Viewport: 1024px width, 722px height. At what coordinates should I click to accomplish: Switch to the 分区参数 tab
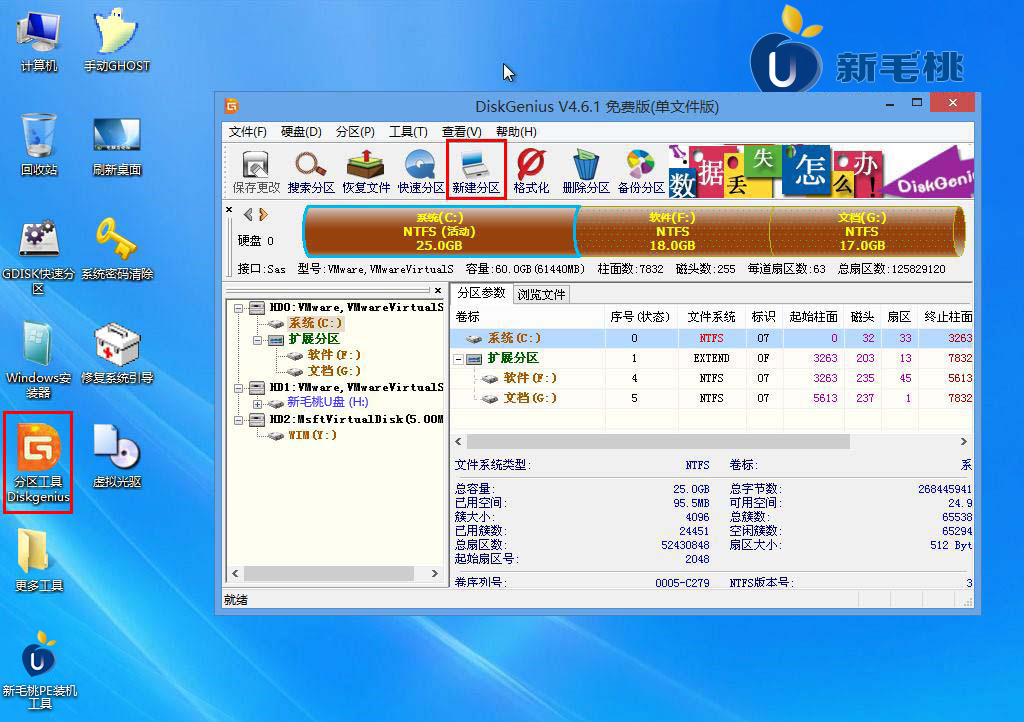pos(481,293)
